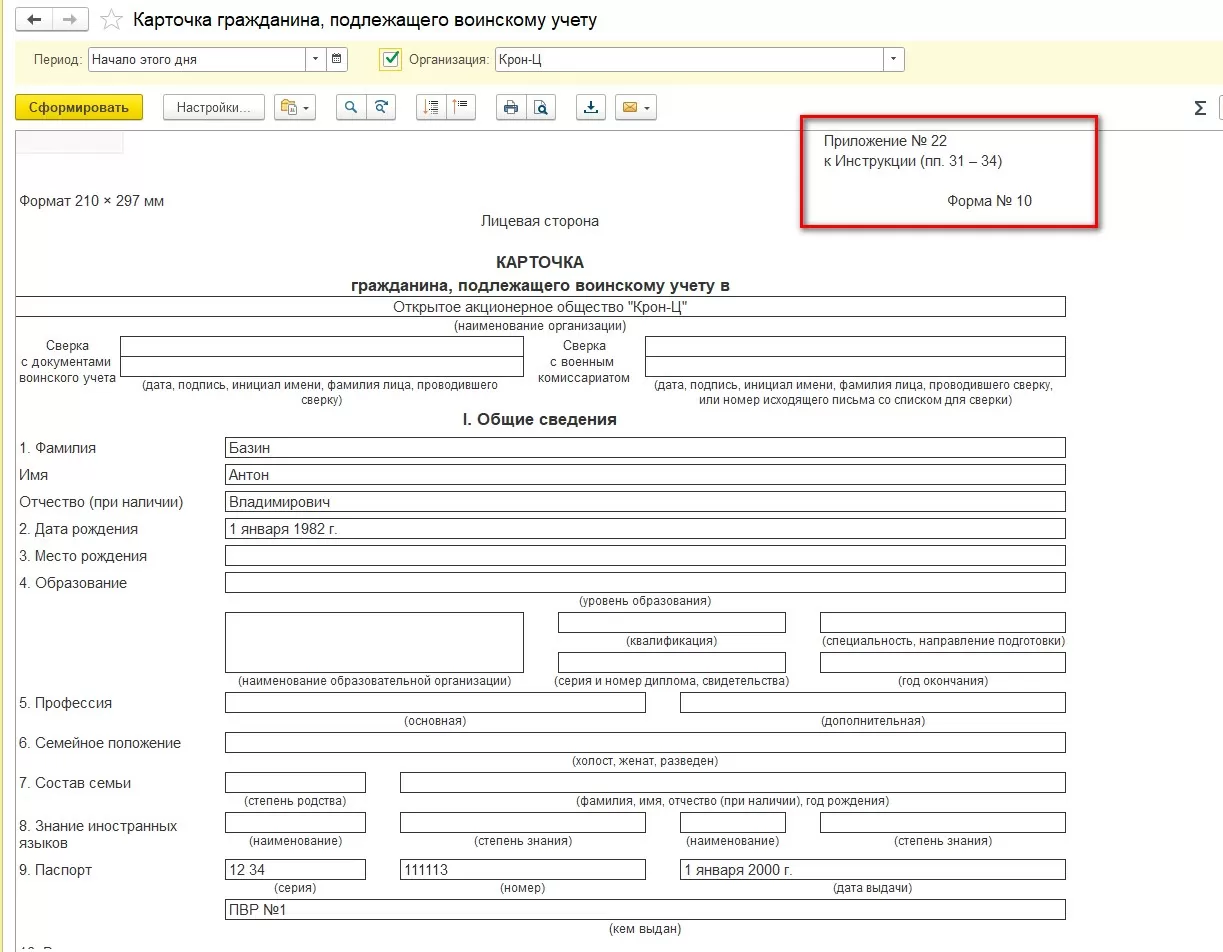Open the Период dropdown list

(x=316, y=59)
